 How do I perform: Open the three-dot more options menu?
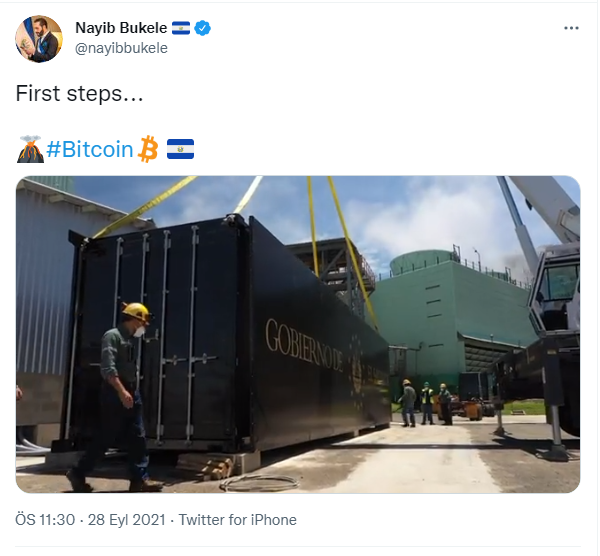tap(571, 28)
